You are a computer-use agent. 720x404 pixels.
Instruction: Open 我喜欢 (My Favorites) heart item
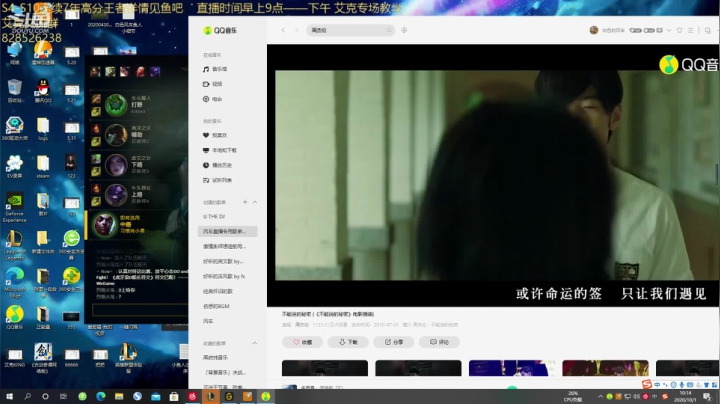(x=215, y=135)
